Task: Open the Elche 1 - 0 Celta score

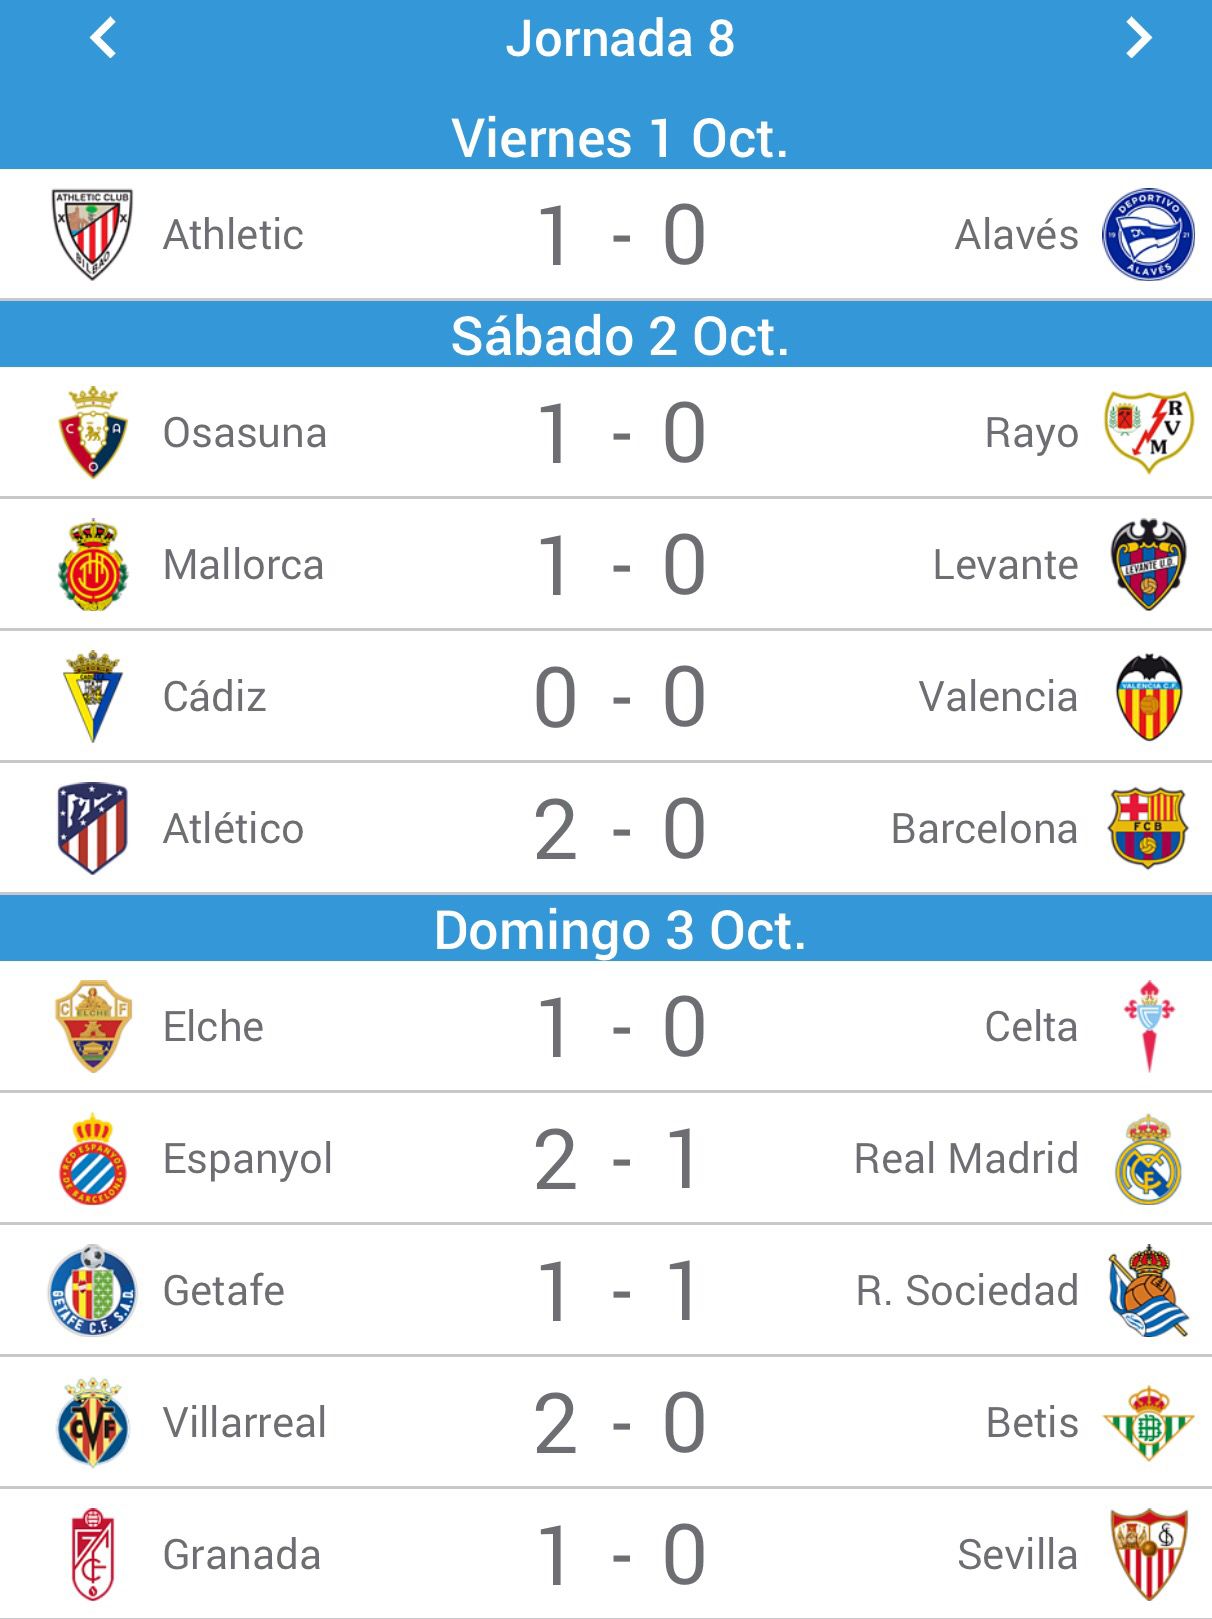Action: (620, 1027)
